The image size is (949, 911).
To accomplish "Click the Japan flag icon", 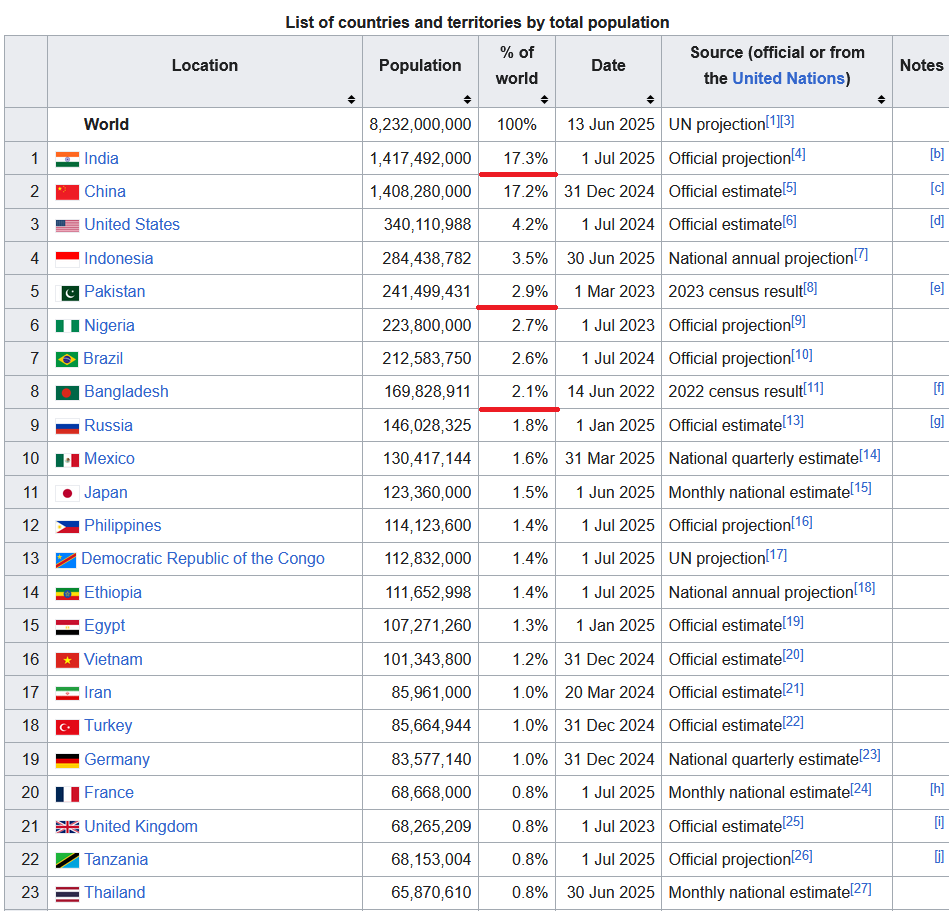I will coord(67,493).
